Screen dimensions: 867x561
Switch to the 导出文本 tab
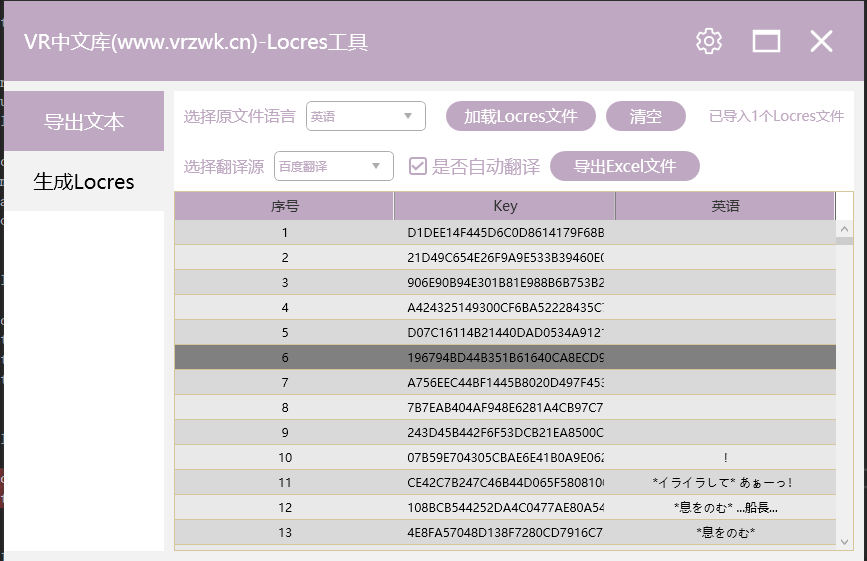pyautogui.click(x=84, y=121)
